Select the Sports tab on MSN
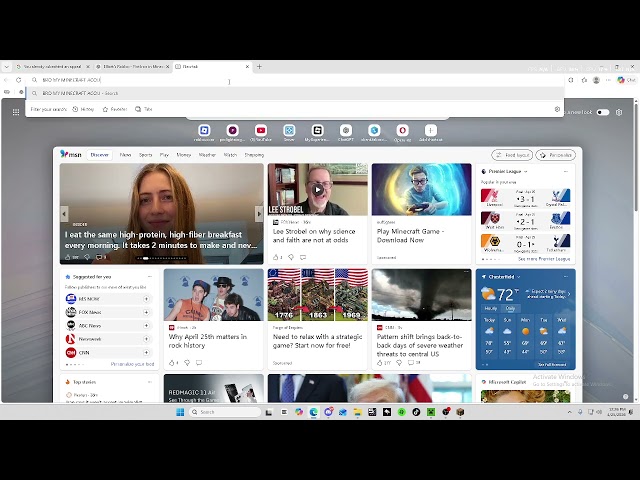The image size is (640, 480). pos(145,155)
